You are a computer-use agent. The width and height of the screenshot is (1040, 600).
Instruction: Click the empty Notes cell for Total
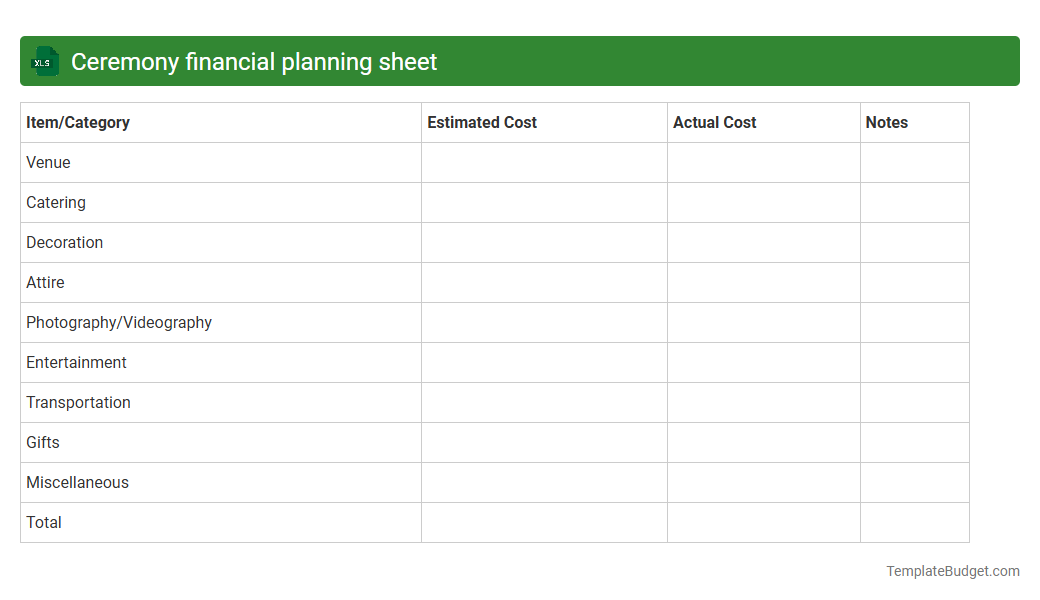click(914, 522)
